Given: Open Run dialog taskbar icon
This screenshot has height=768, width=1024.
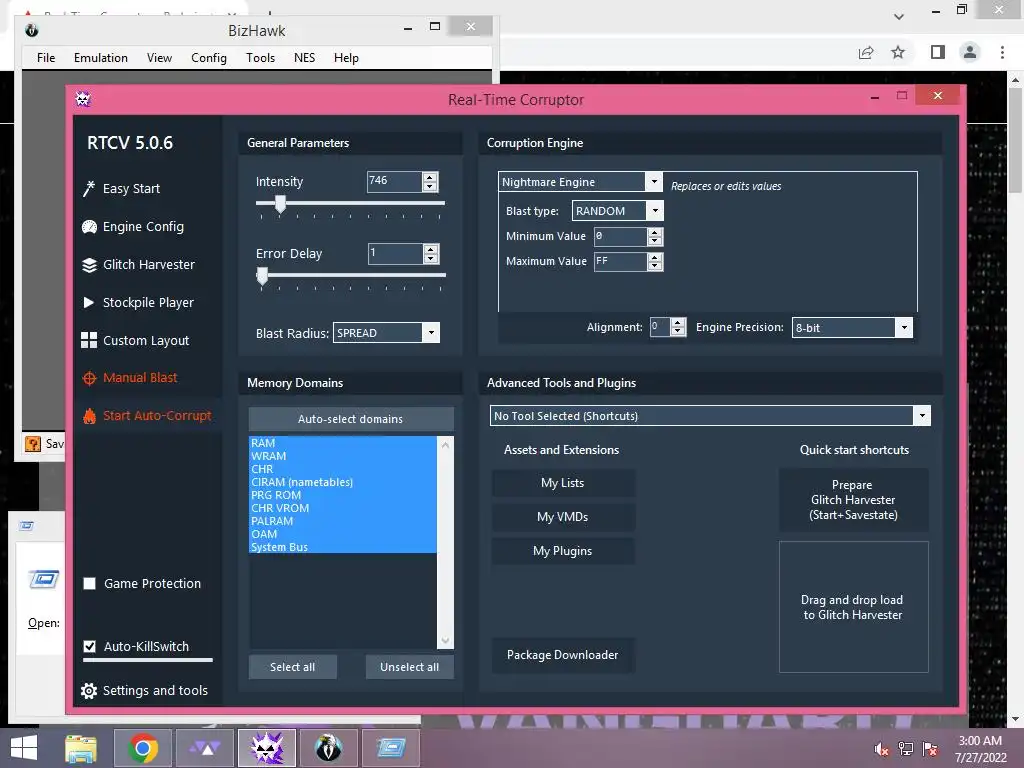Looking at the screenshot, I should (x=391, y=748).
